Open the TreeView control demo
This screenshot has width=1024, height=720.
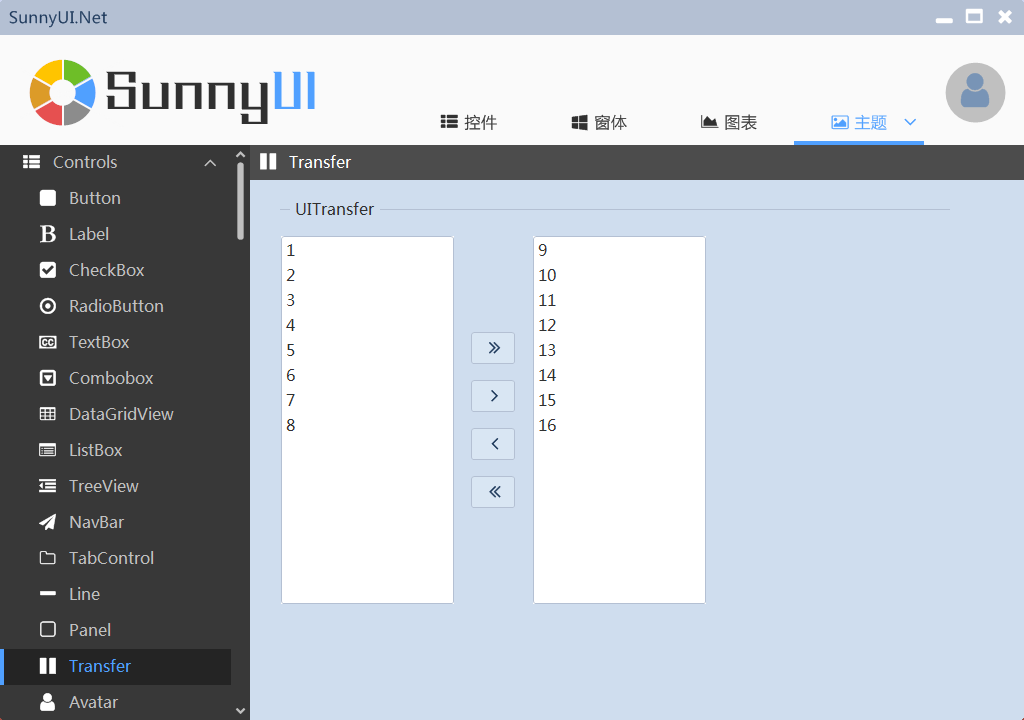(x=103, y=486)
